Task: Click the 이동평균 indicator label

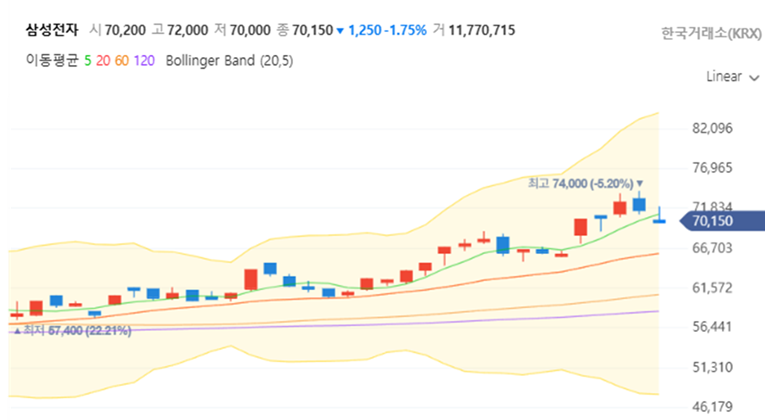Action: pos(52,60)
